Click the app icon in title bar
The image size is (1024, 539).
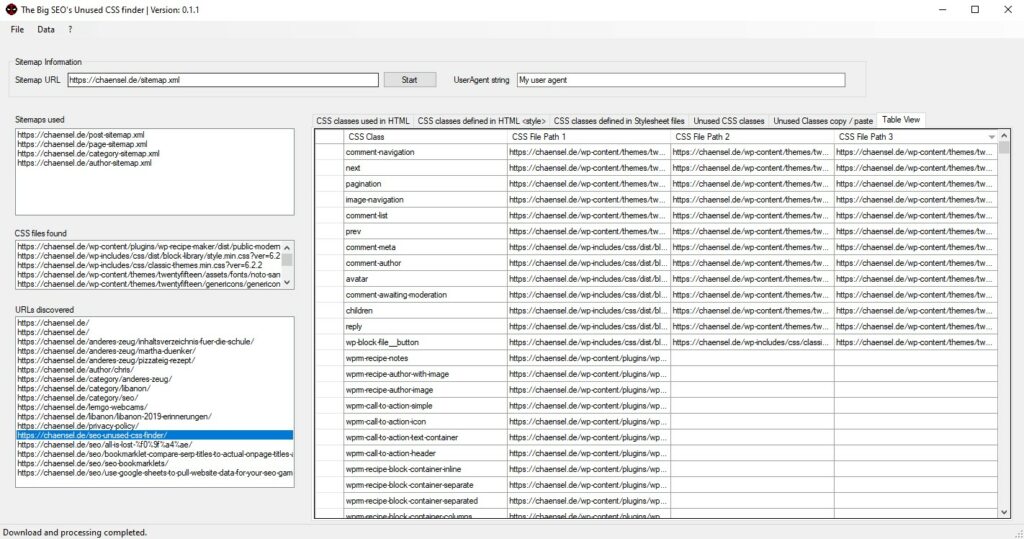coord(11,9)
